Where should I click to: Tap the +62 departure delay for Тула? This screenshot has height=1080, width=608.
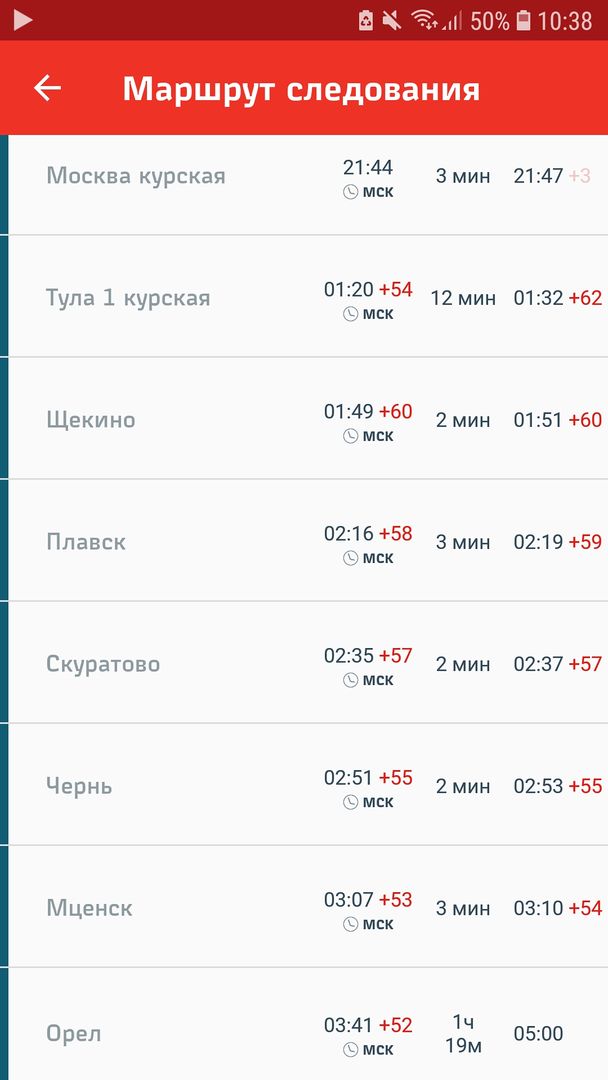click(x=585, y=298)
